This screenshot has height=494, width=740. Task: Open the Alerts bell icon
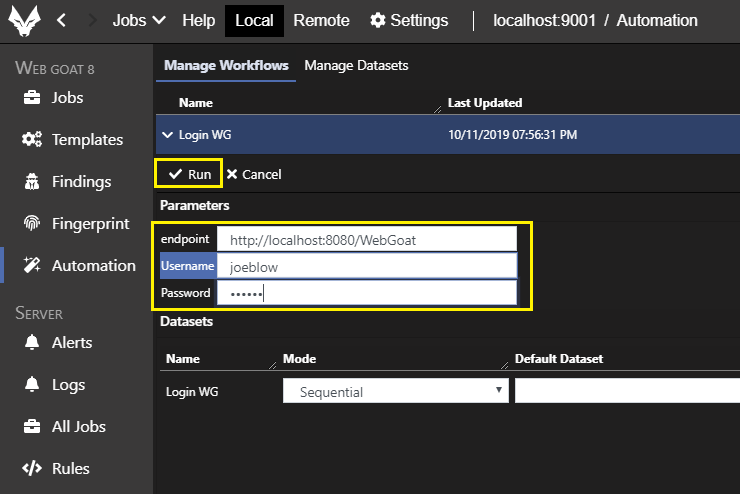pyautogui.click(x=32, y=342)
